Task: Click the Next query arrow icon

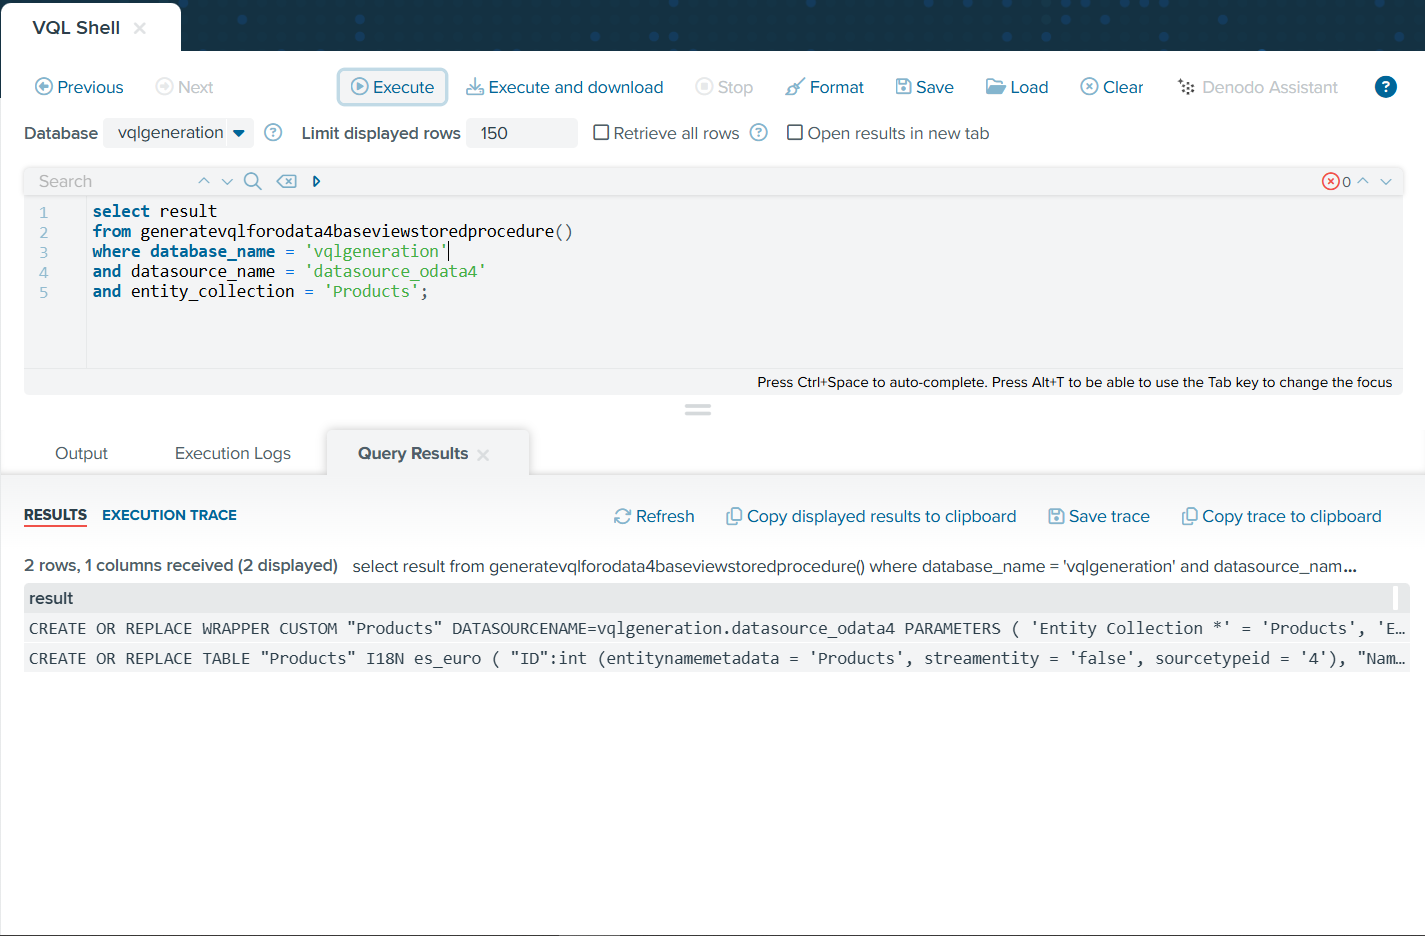Action: [164, 87]
